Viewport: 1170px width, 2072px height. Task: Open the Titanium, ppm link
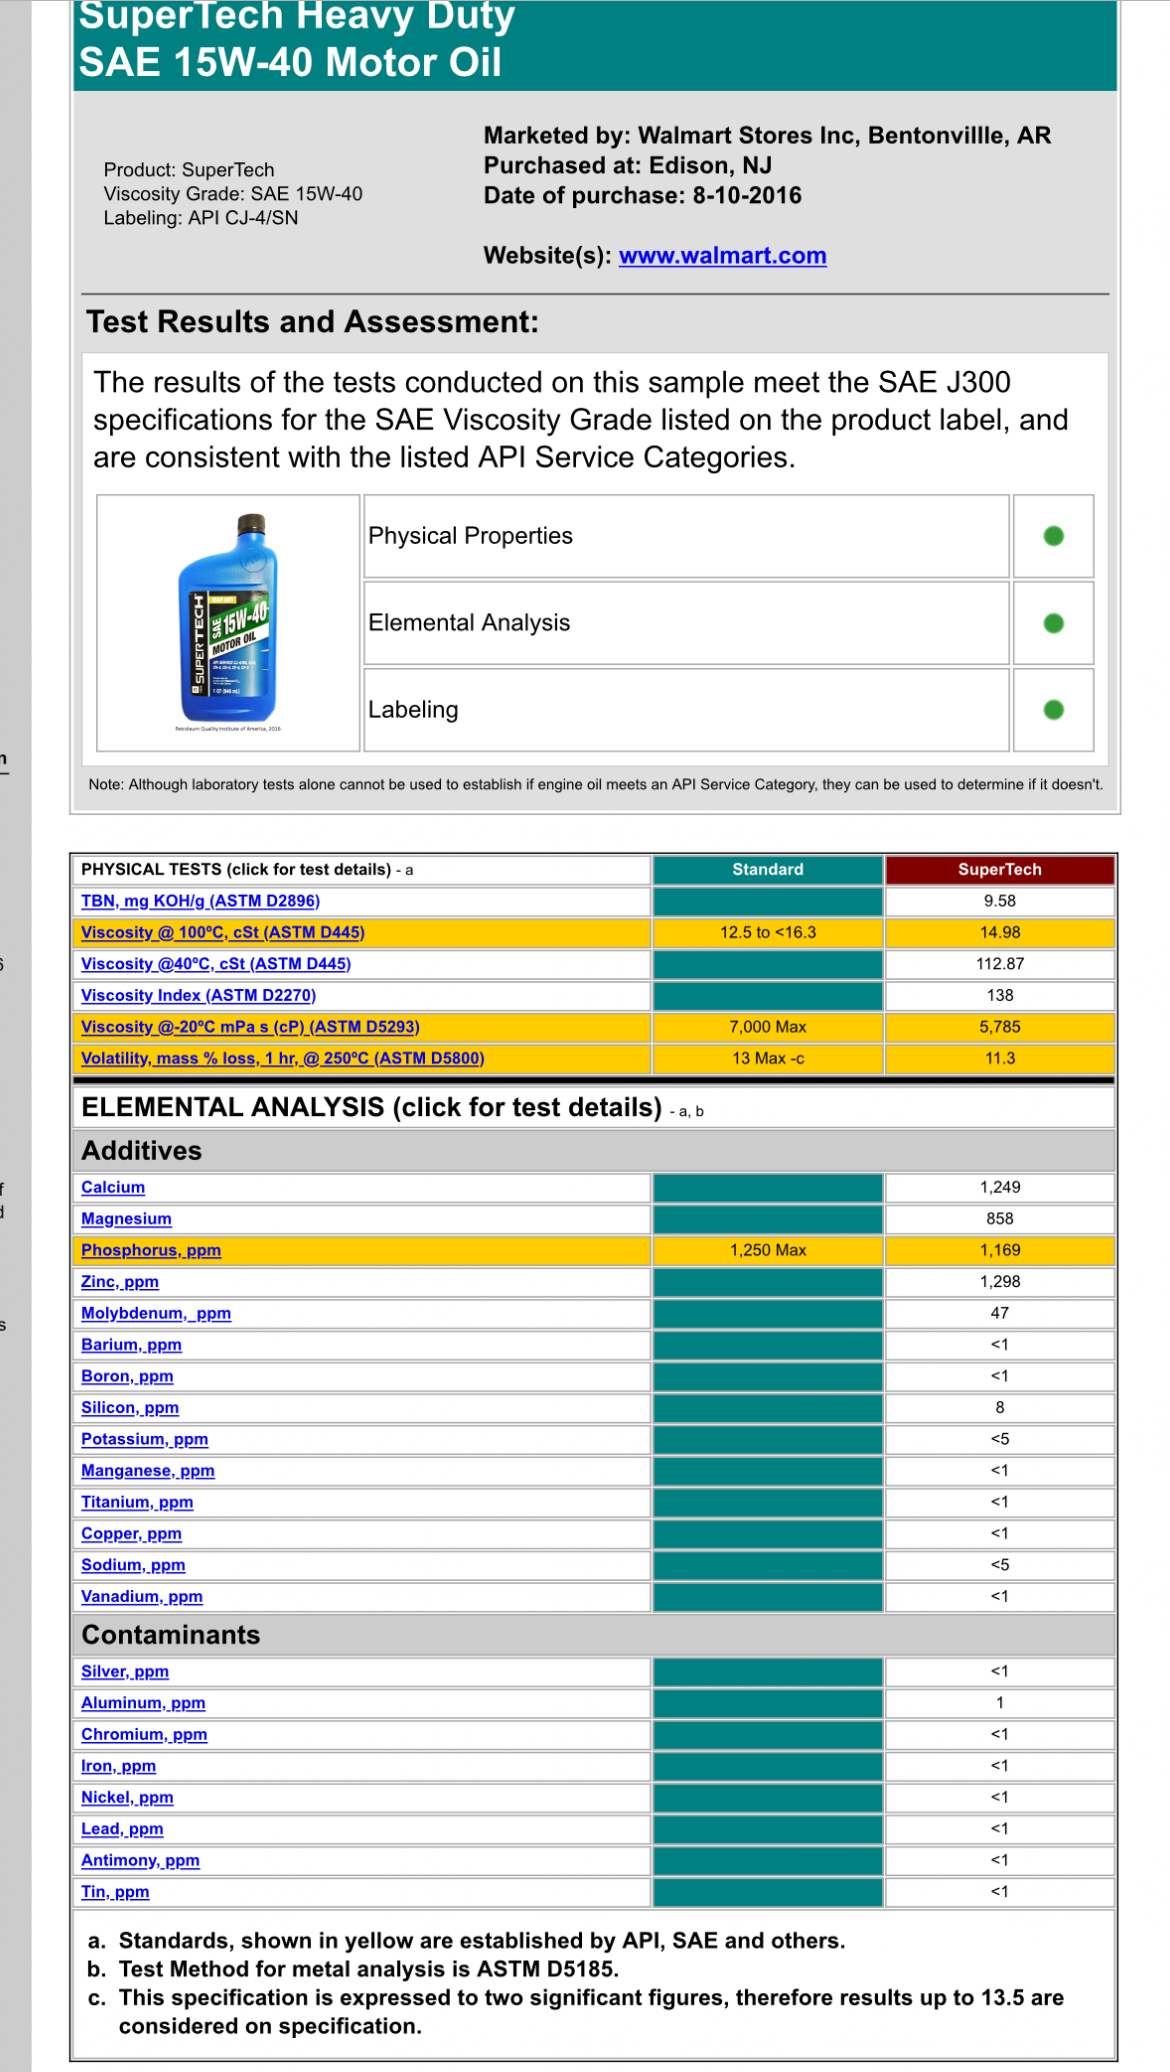click(x=137, y=1502)
